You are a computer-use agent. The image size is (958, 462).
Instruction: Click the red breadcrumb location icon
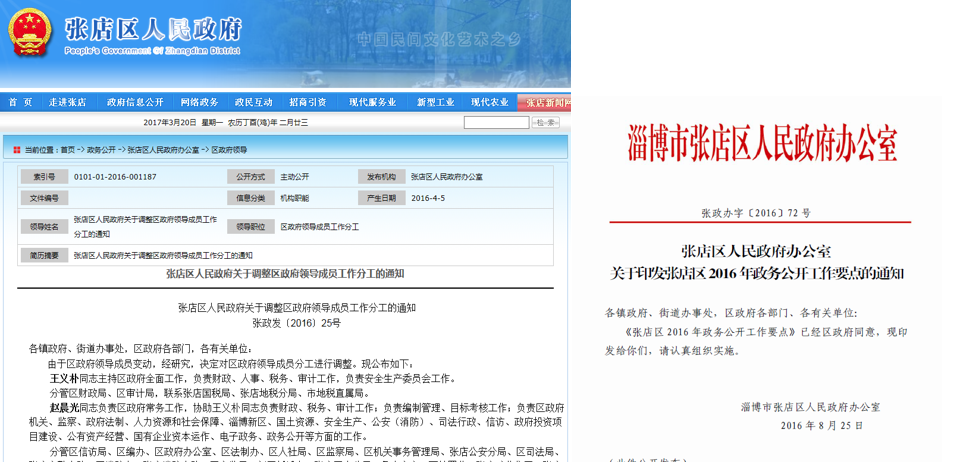coord(17,149)
